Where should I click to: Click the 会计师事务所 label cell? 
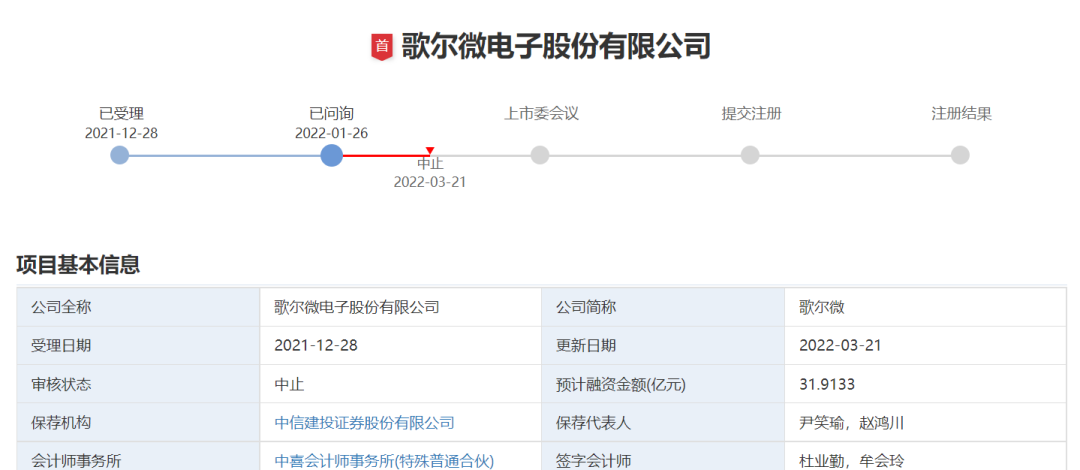pyautogui.click(x=138, y=456)
